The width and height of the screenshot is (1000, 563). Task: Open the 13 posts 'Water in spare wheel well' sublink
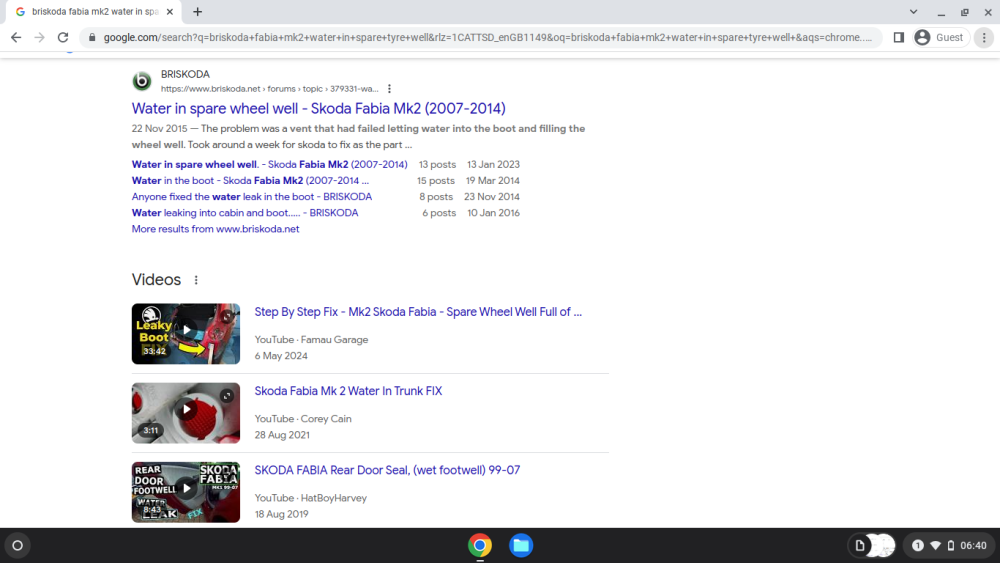[269, 165]
